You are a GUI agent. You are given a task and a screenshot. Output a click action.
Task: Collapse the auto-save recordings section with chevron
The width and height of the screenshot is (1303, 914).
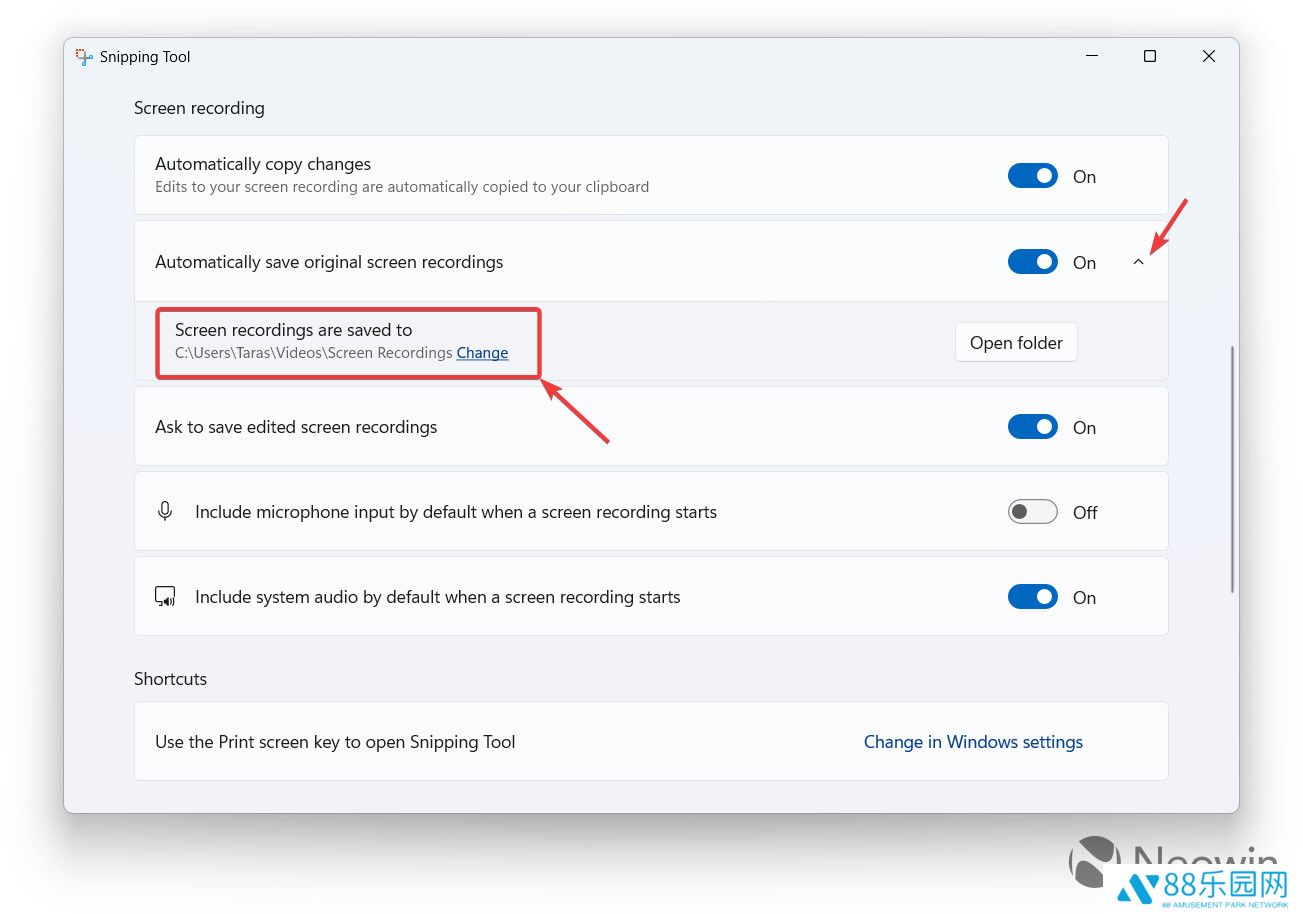coord(1138,262)
